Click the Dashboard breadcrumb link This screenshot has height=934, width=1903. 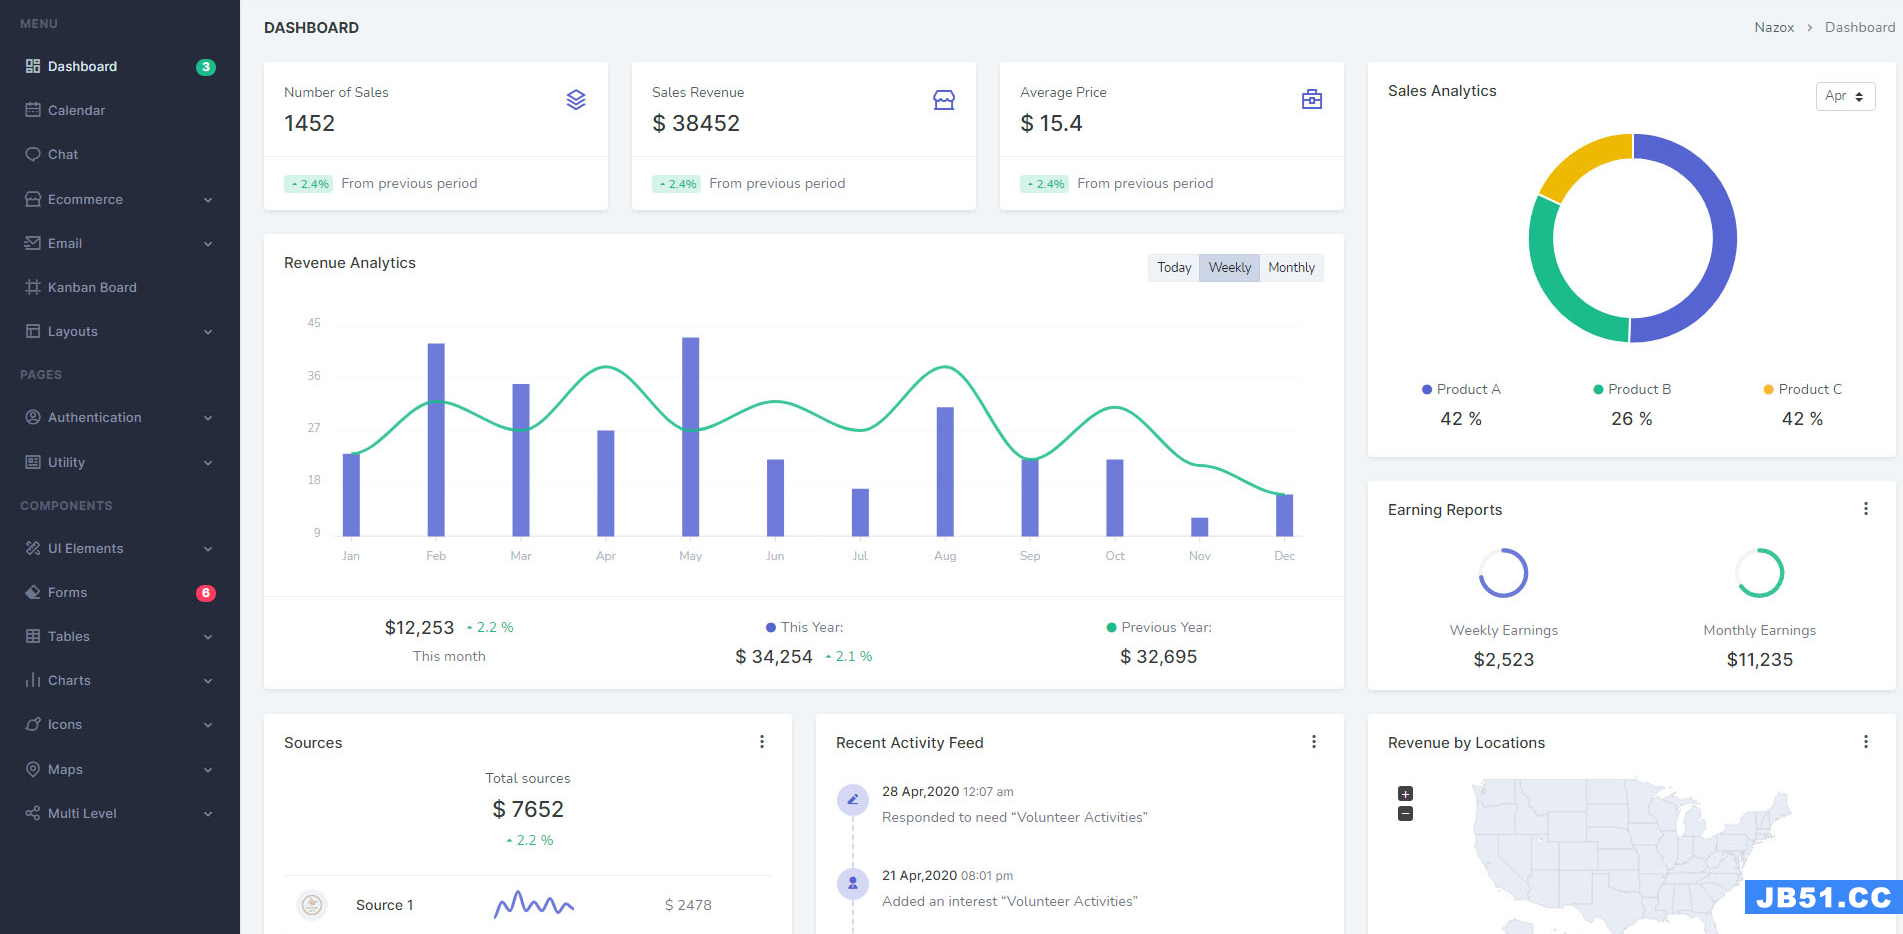click(x=1860, y=27)
